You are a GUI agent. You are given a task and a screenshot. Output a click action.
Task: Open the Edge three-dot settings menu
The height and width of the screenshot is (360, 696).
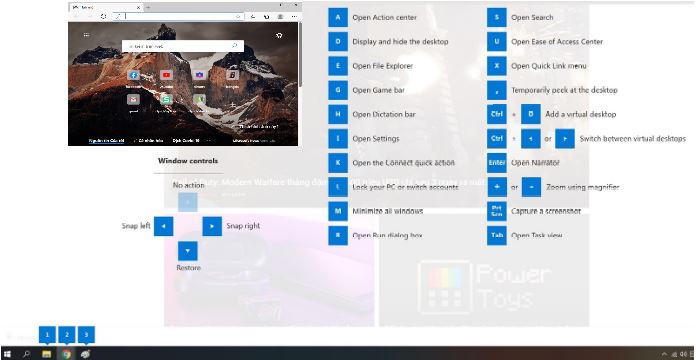[x=294, y=16]
